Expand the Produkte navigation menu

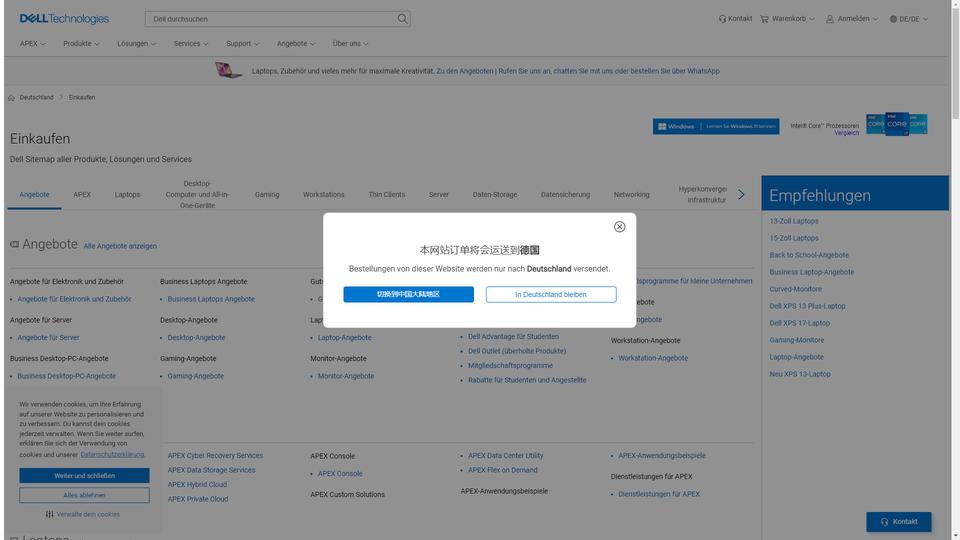(x=81, y=44)
